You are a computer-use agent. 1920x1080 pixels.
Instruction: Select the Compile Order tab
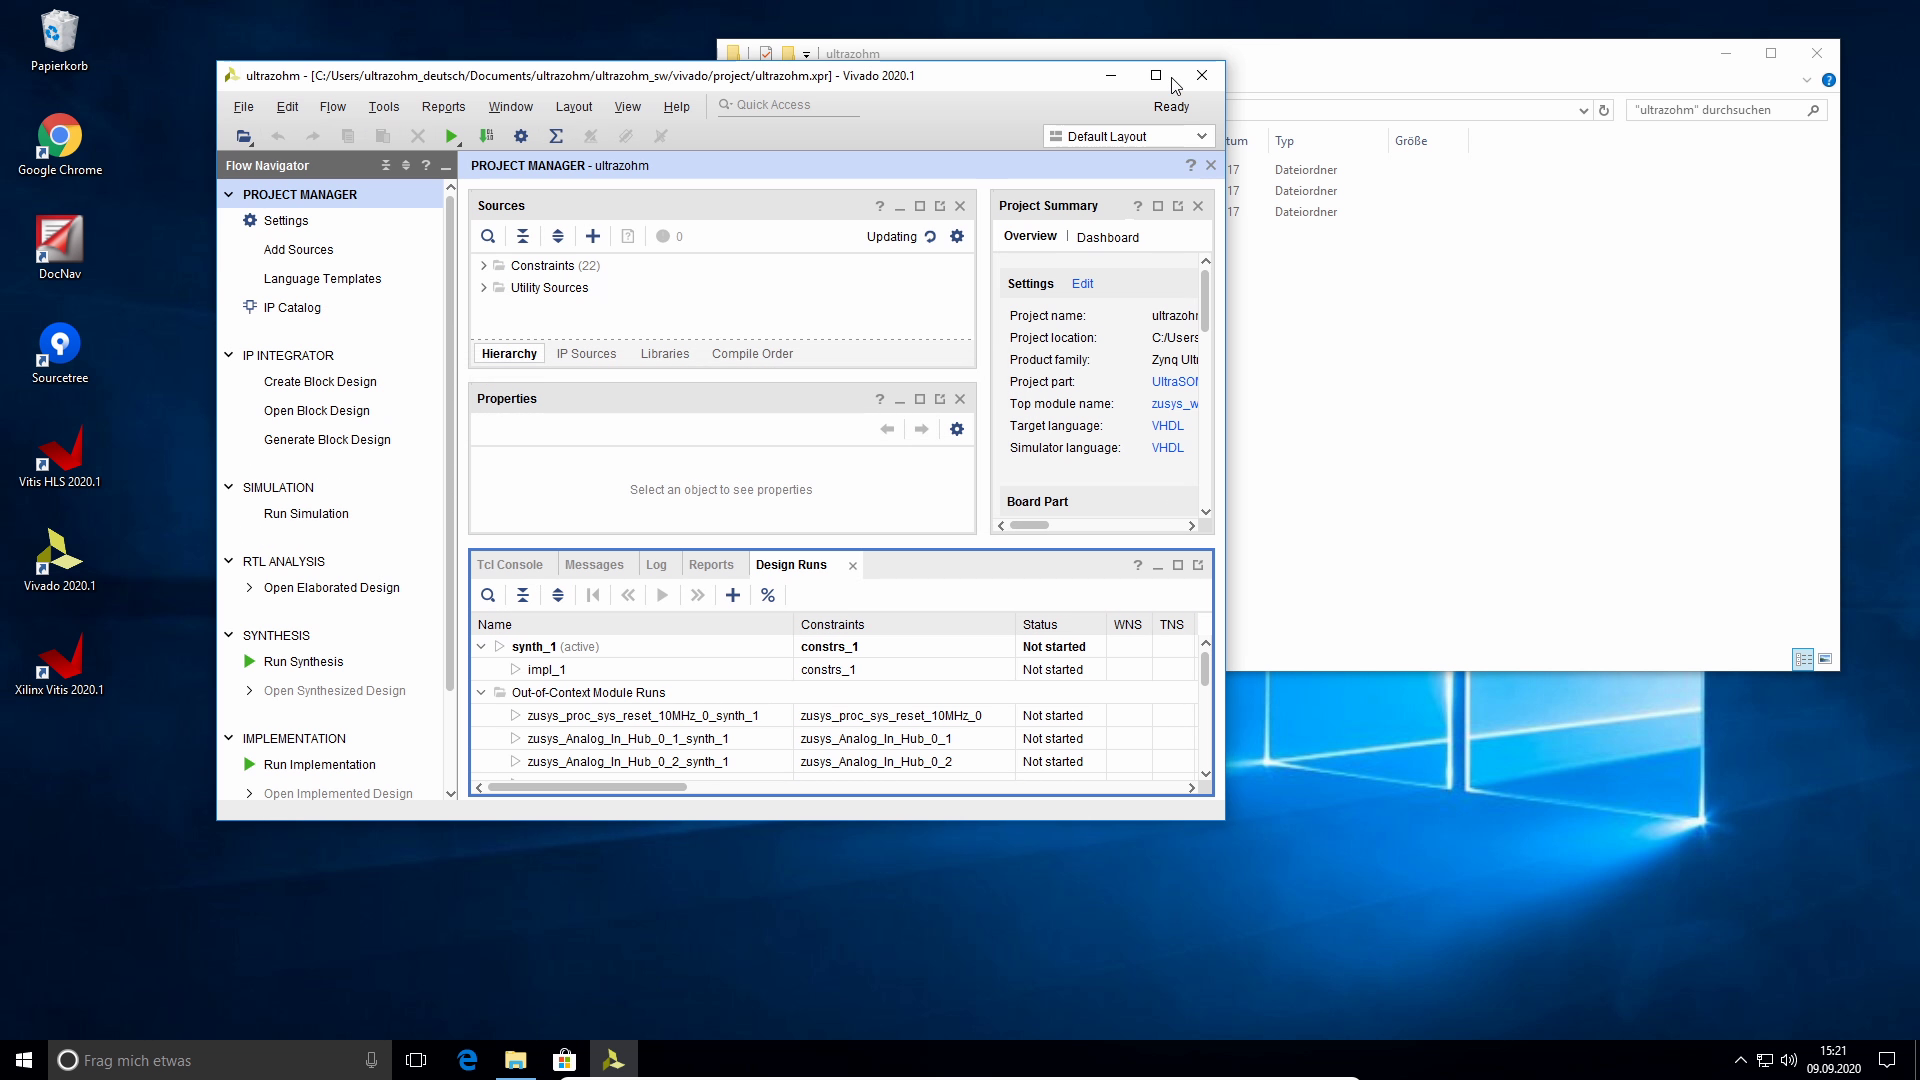click(x=752, y=354)
